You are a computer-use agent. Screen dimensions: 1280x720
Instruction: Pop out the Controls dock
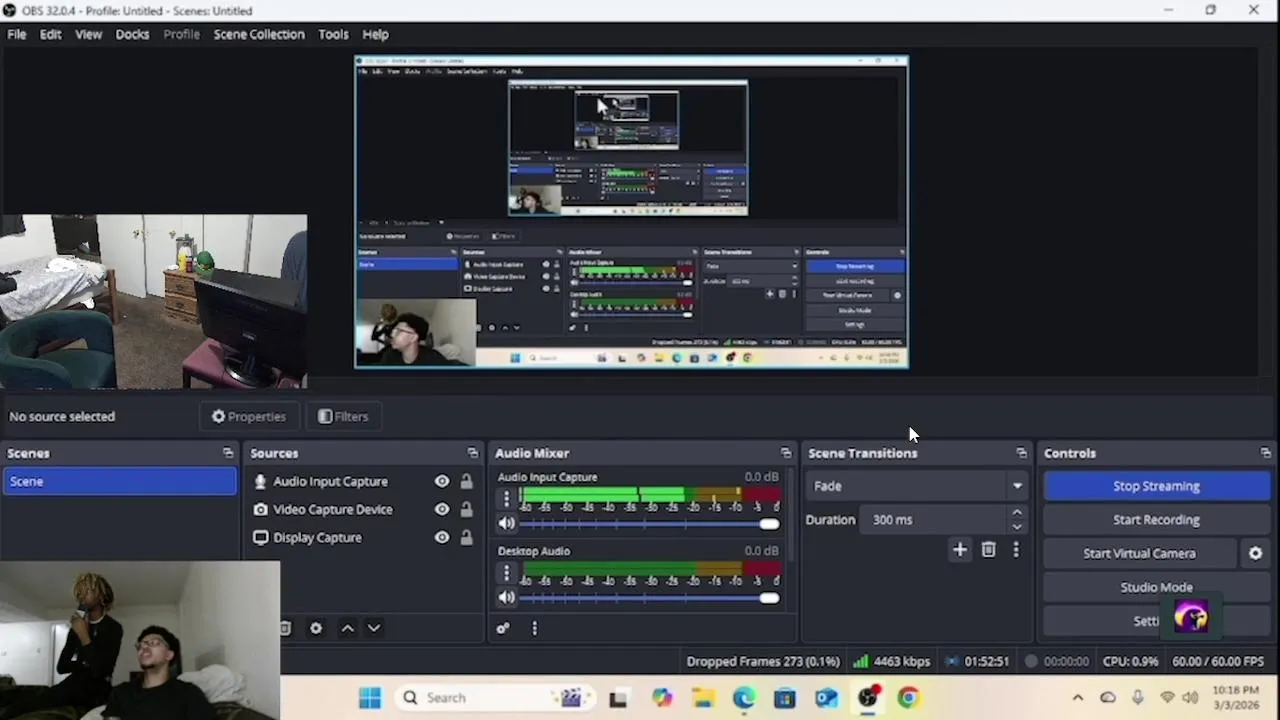click(1265, 453)
